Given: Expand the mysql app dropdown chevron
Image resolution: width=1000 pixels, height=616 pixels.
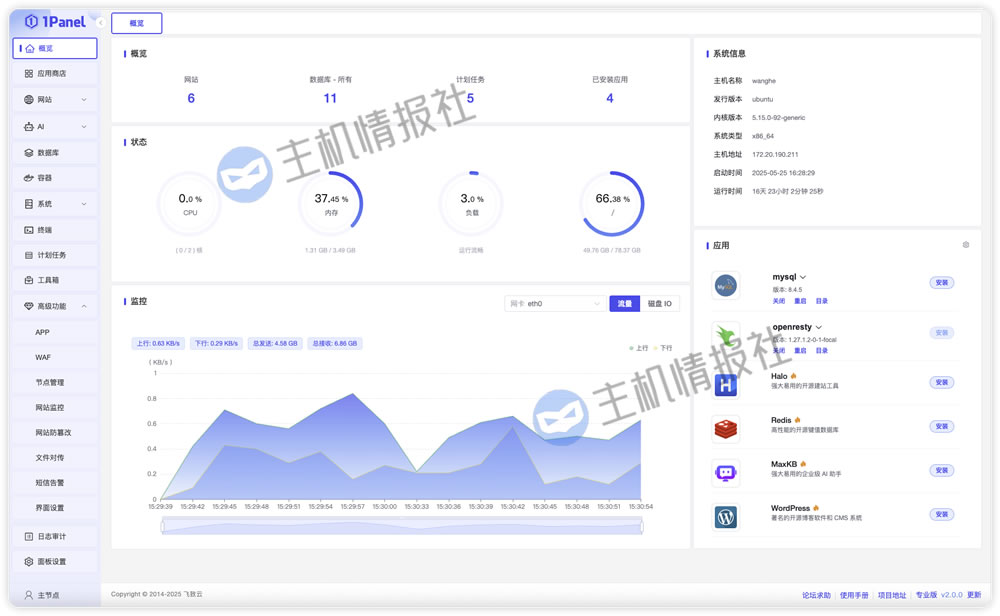Looking at the screenshot, I should coord(803,277).
